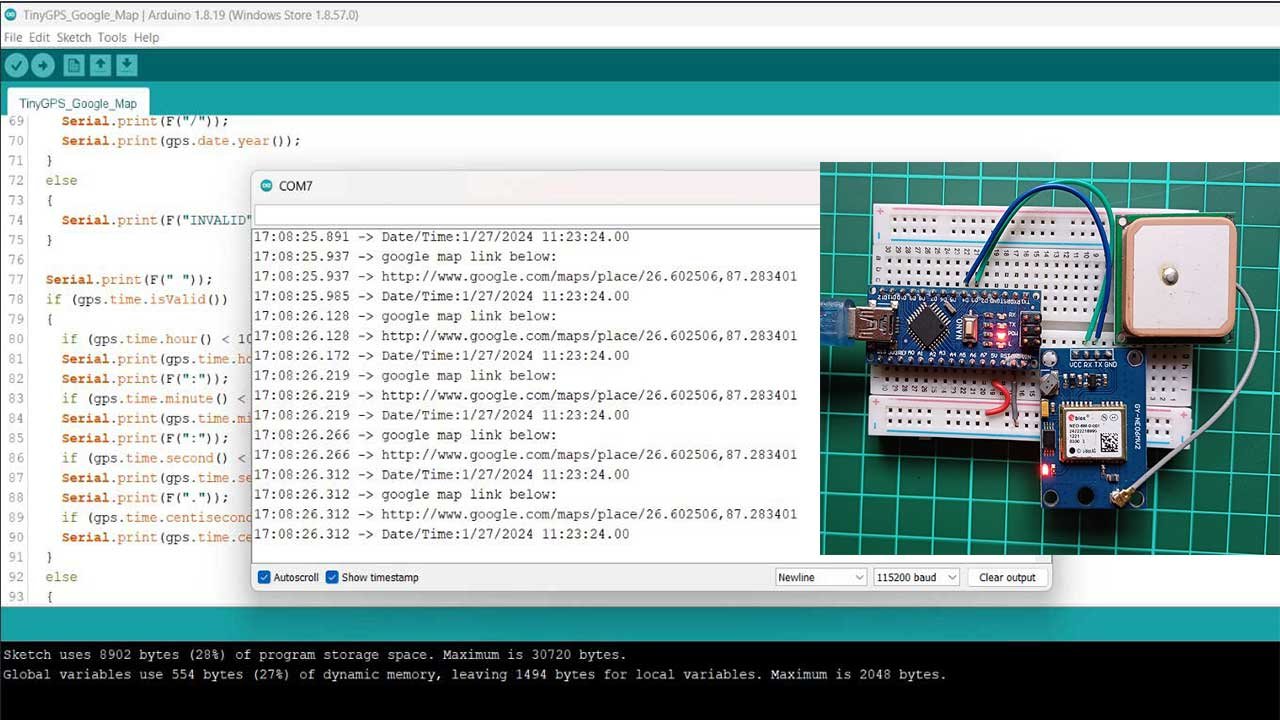Image resolution: width=1280 pixels, height=720 pixels.
Task: Expand the Newline line-ending dropdown
Action: tap(821, 577)
